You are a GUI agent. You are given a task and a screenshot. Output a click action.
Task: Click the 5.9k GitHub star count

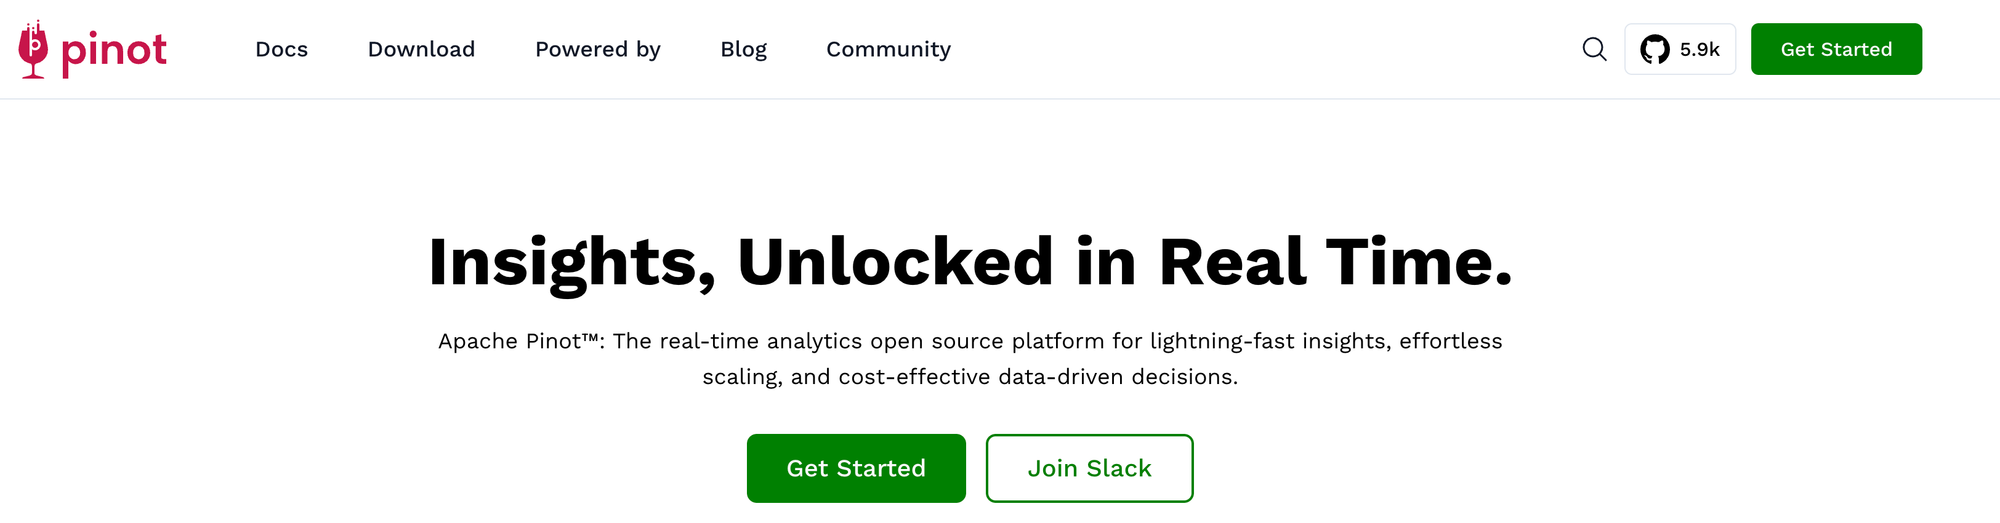(1699, 49)
